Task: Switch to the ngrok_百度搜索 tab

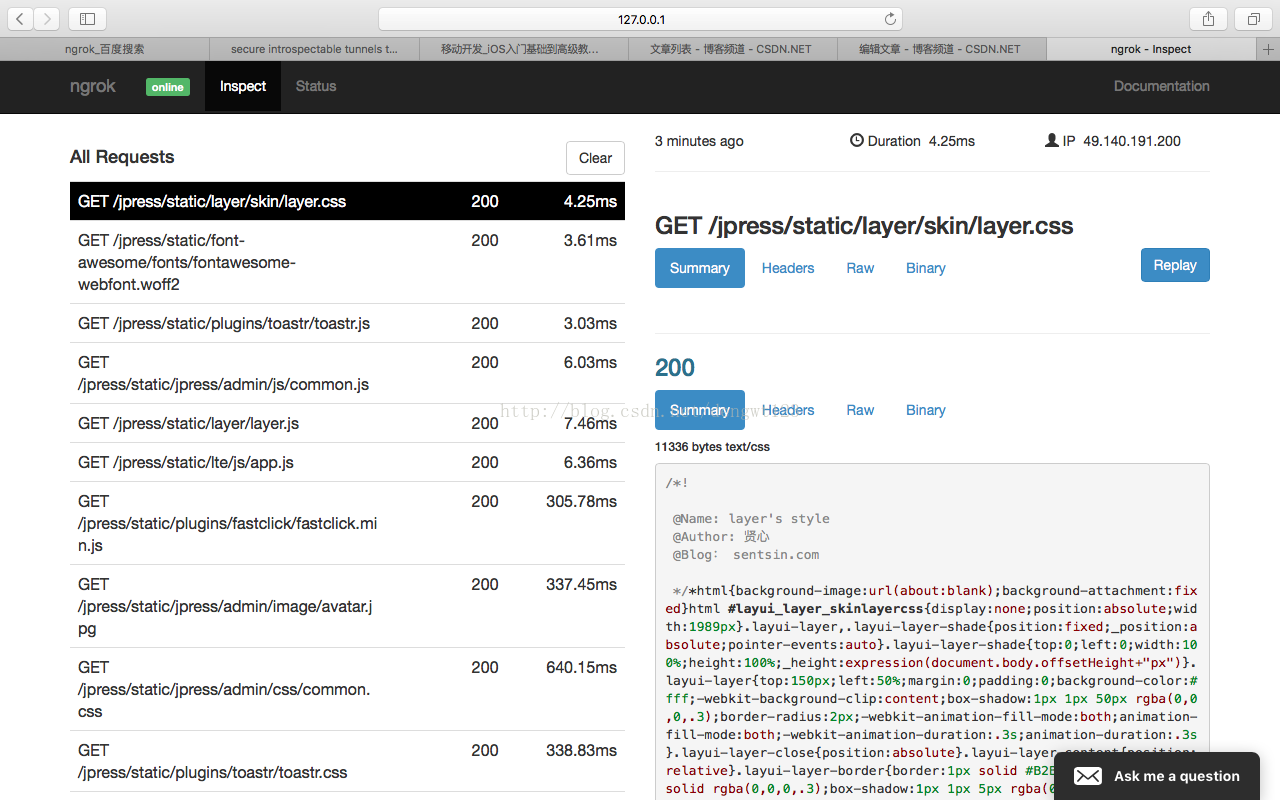Action: tap(105, 49)
